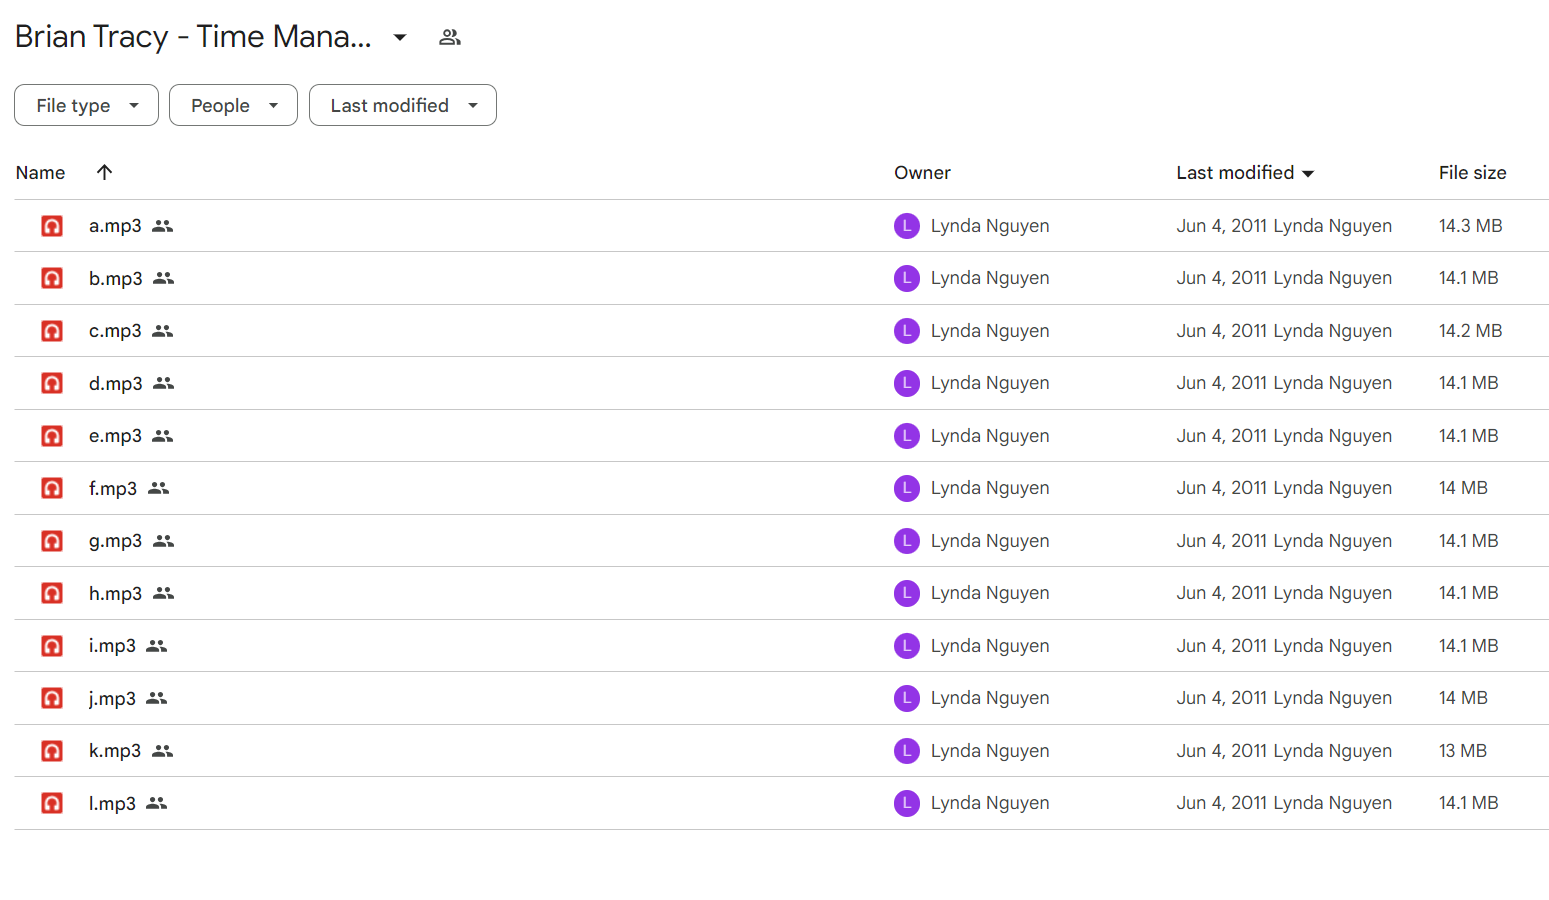This screenshot has height=900, width=1549.
Task: Select the h.mp3 file name
Action: click(x=116, y=593)
